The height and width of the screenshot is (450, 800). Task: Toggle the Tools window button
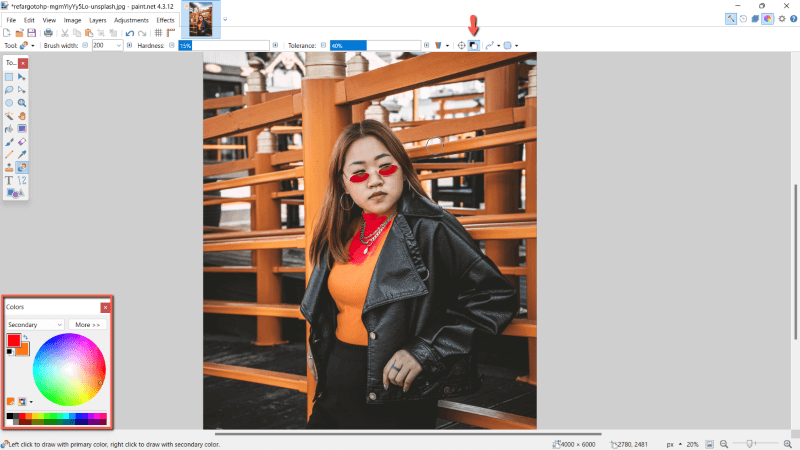coord(731,19)
